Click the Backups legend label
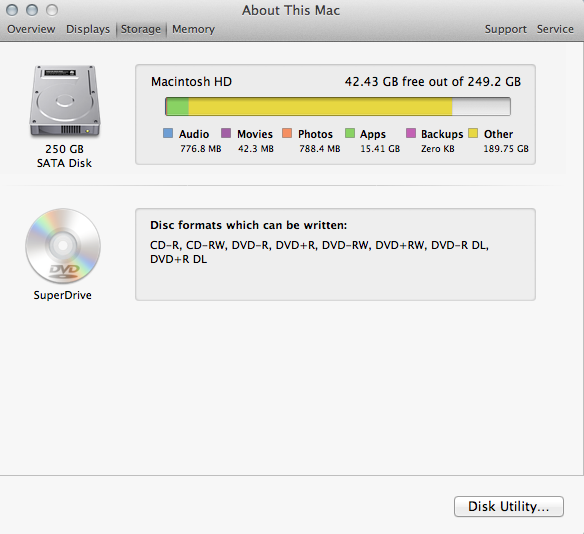 coord(442,134)
